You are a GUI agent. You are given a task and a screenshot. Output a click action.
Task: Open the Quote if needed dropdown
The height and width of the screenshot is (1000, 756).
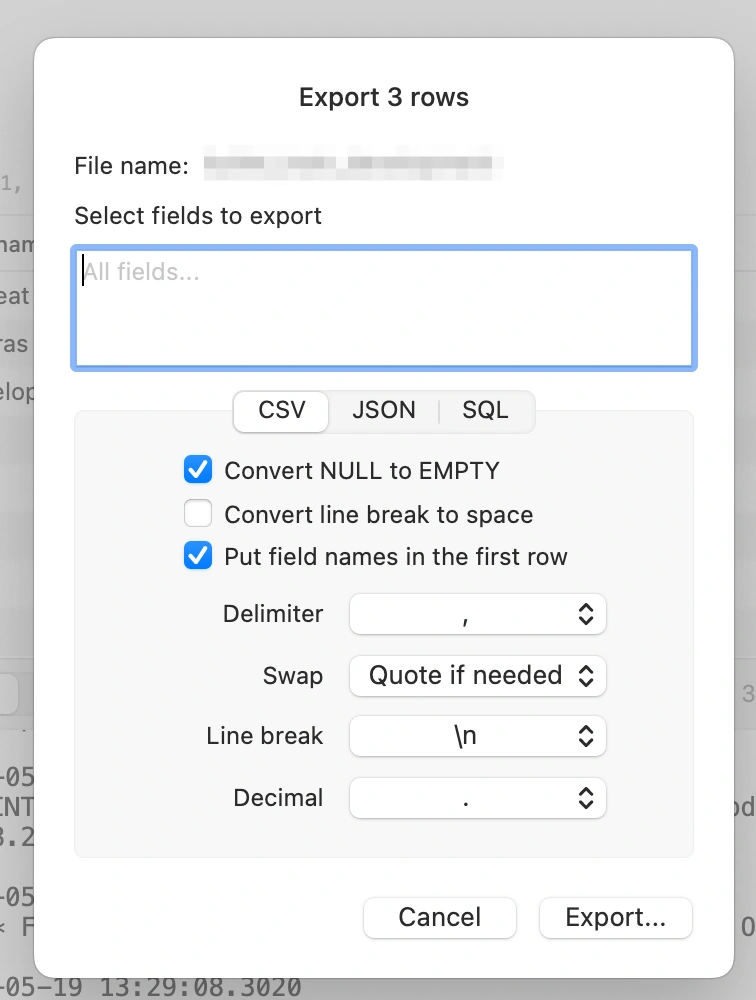tap(477, 675)
